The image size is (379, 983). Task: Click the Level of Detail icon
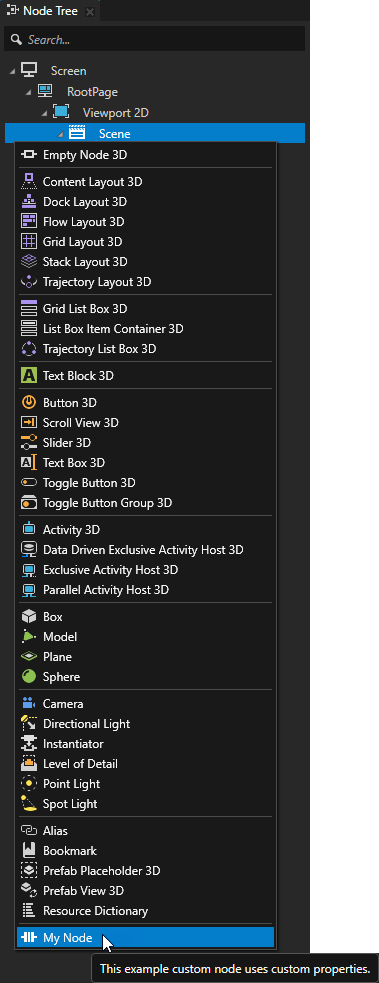(x=29, y=765)
